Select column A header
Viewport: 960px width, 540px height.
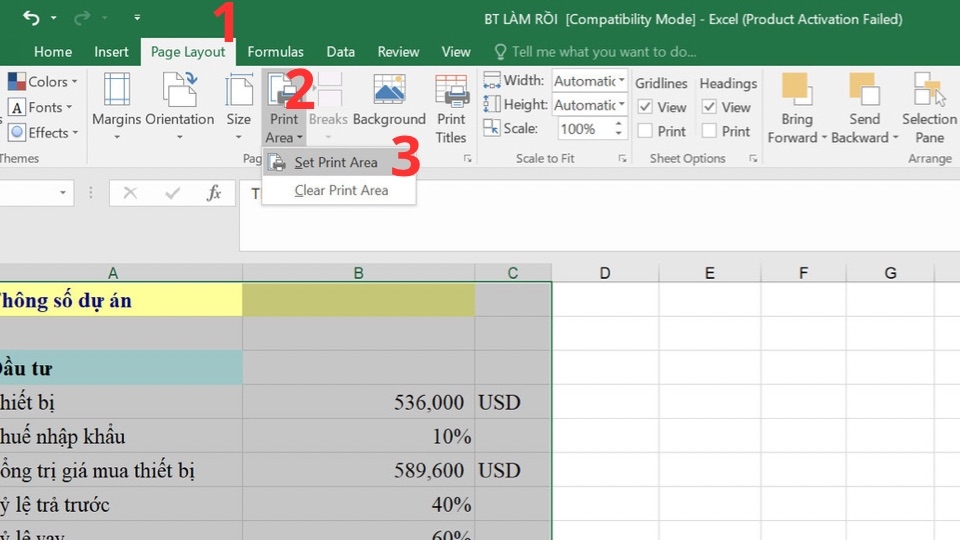pos(113,273)
